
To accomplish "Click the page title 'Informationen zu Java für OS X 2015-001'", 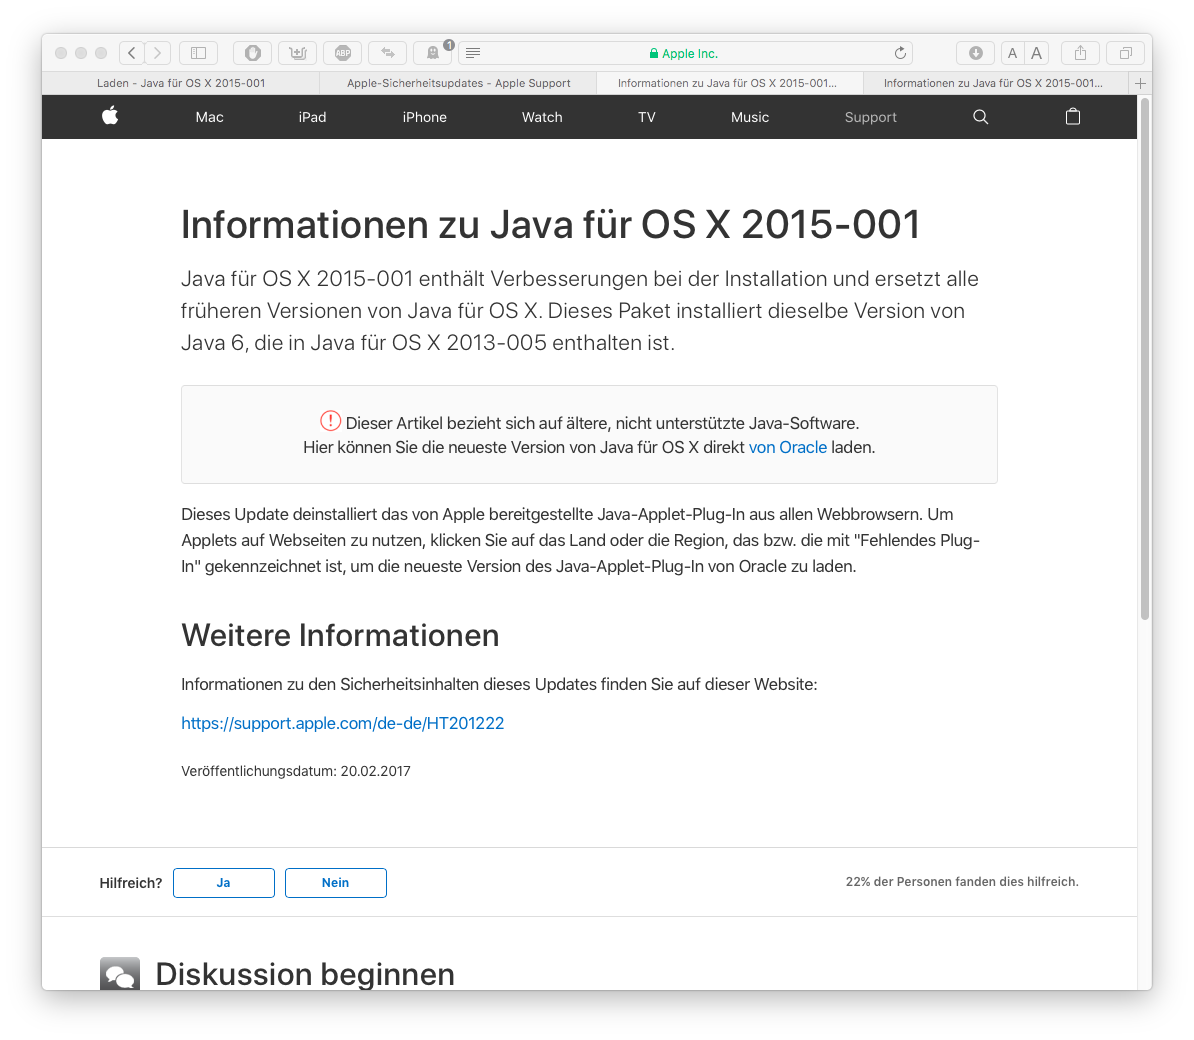I will pos(551,225).
